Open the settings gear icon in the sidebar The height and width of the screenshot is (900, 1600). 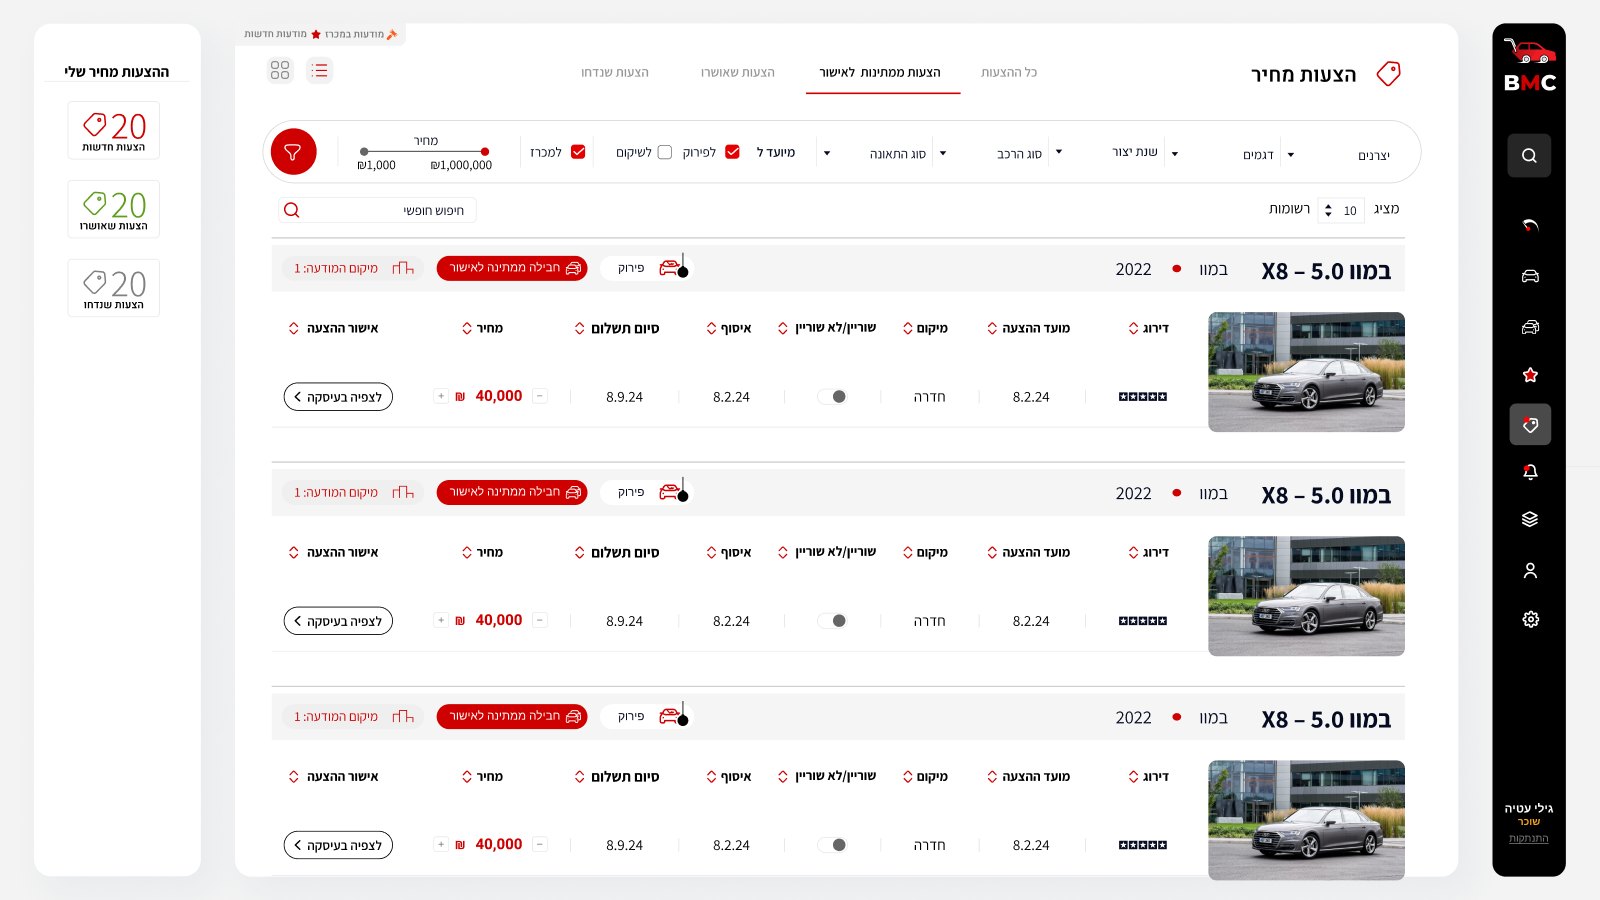click(x=1530, y=619)
